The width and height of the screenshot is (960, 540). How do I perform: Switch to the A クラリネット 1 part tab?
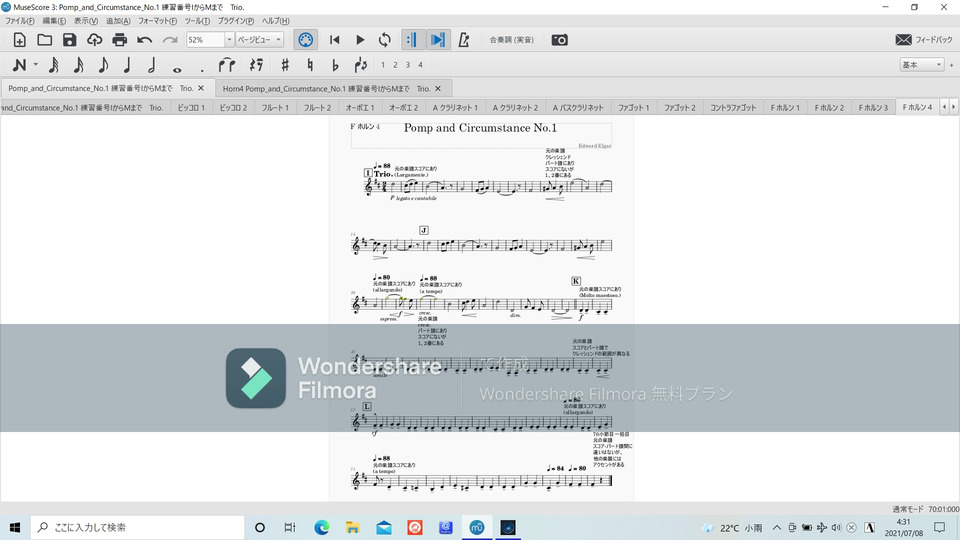pyautogui.click(x=455, y=108)
